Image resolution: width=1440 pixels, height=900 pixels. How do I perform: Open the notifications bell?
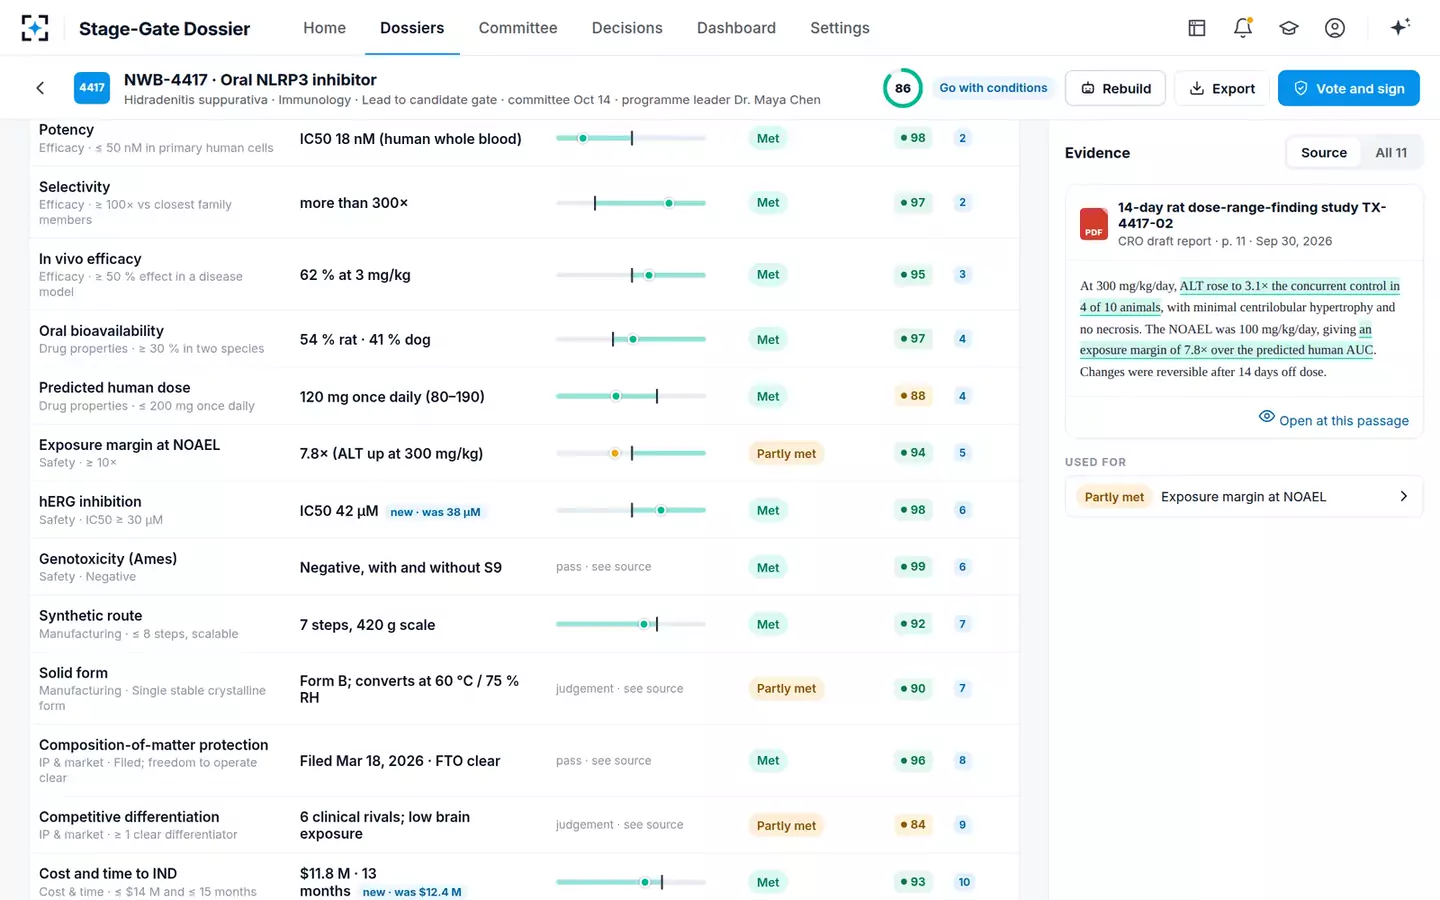(x=1243, y=28)
